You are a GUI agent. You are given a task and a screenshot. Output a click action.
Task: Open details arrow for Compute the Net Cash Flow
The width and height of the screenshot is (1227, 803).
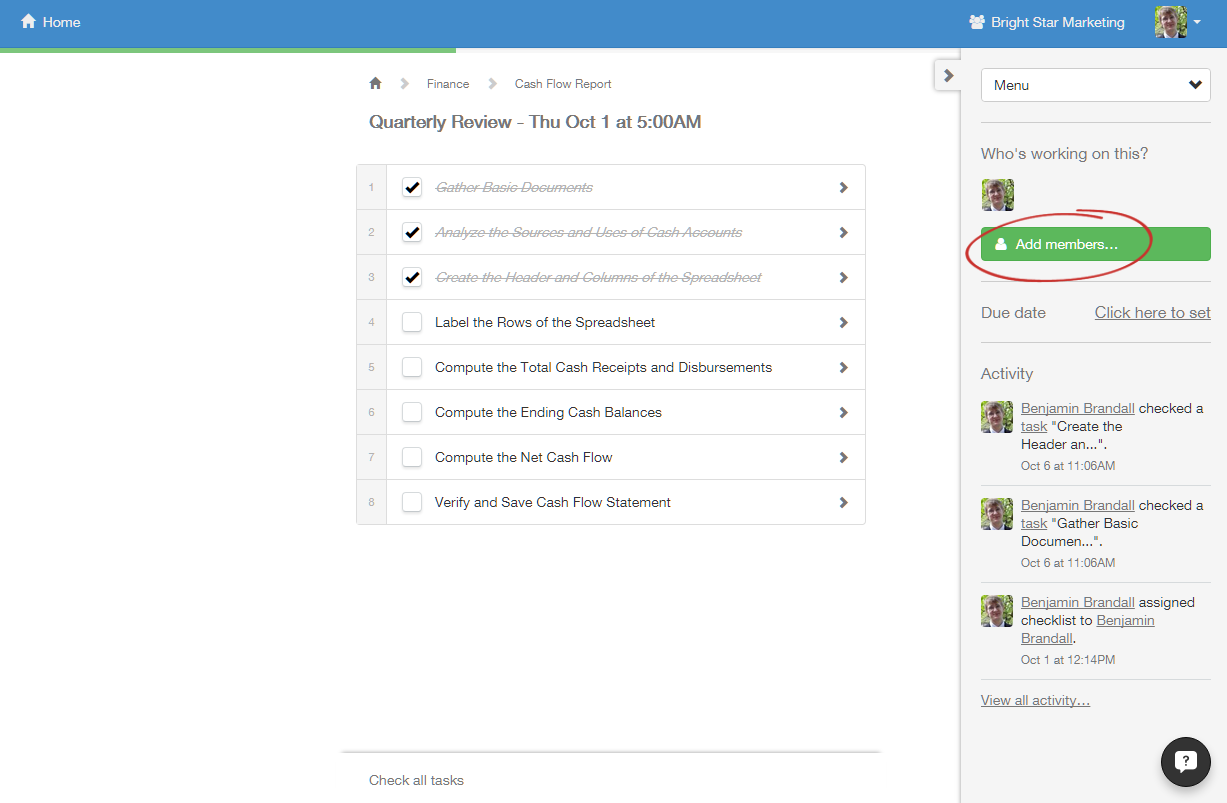843,458
